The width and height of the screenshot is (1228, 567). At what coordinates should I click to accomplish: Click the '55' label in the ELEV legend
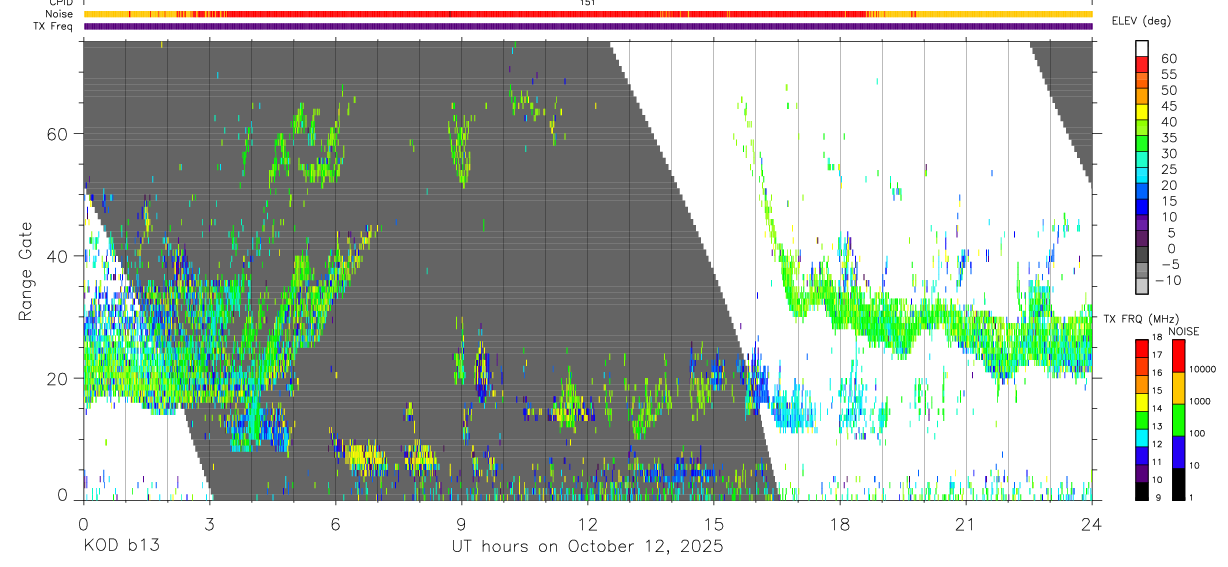click(x=1169, y=74)
